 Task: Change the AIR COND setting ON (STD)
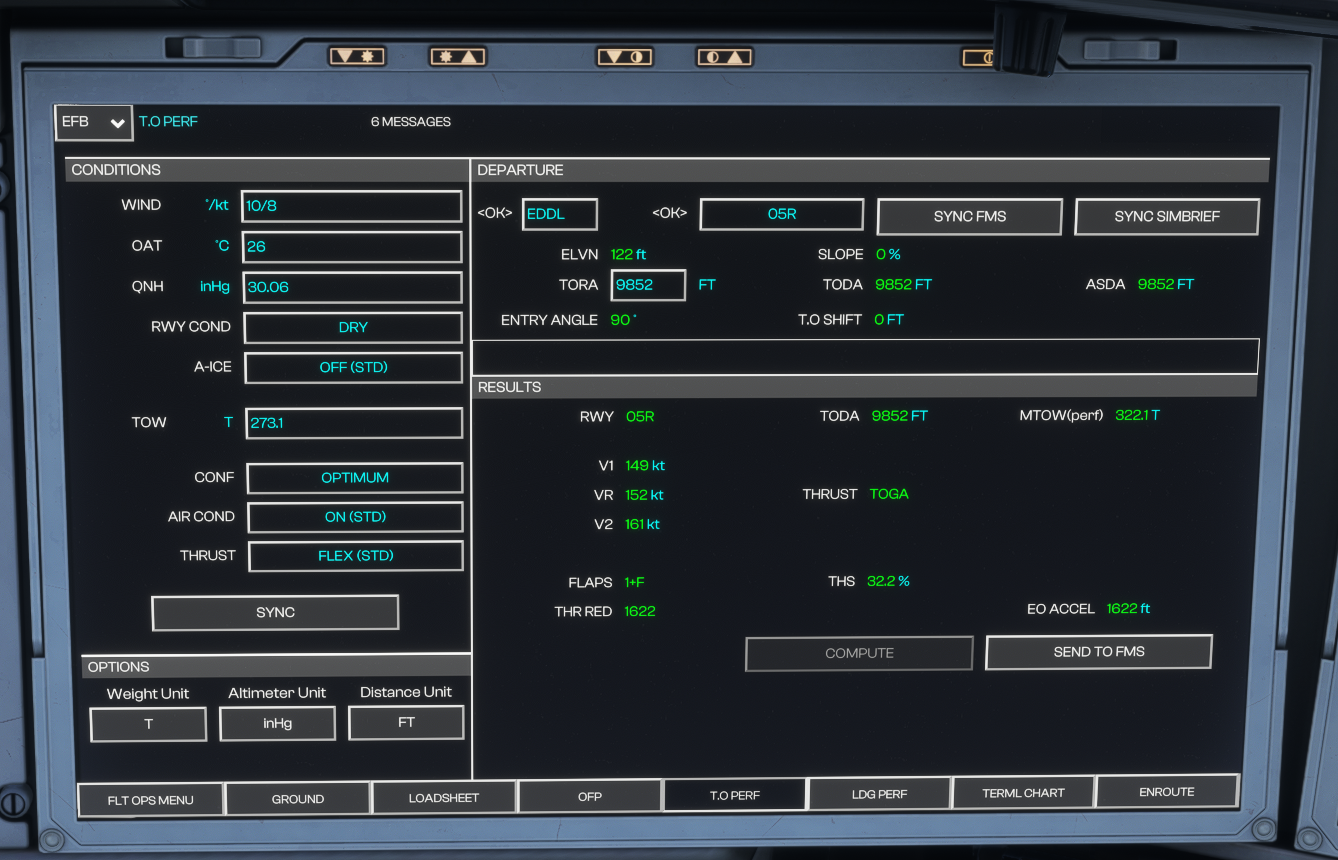coord(355,517)
